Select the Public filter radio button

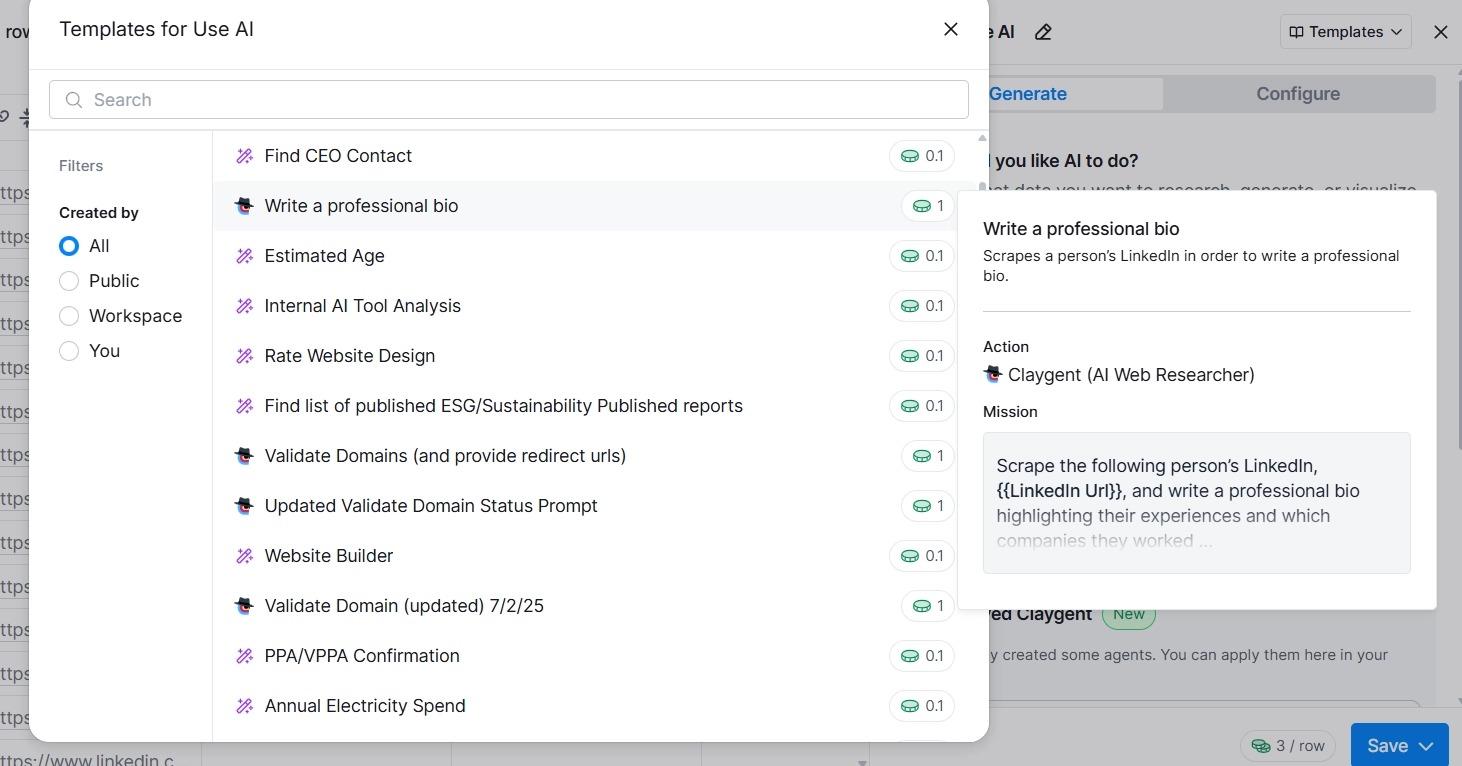(69, 281)
